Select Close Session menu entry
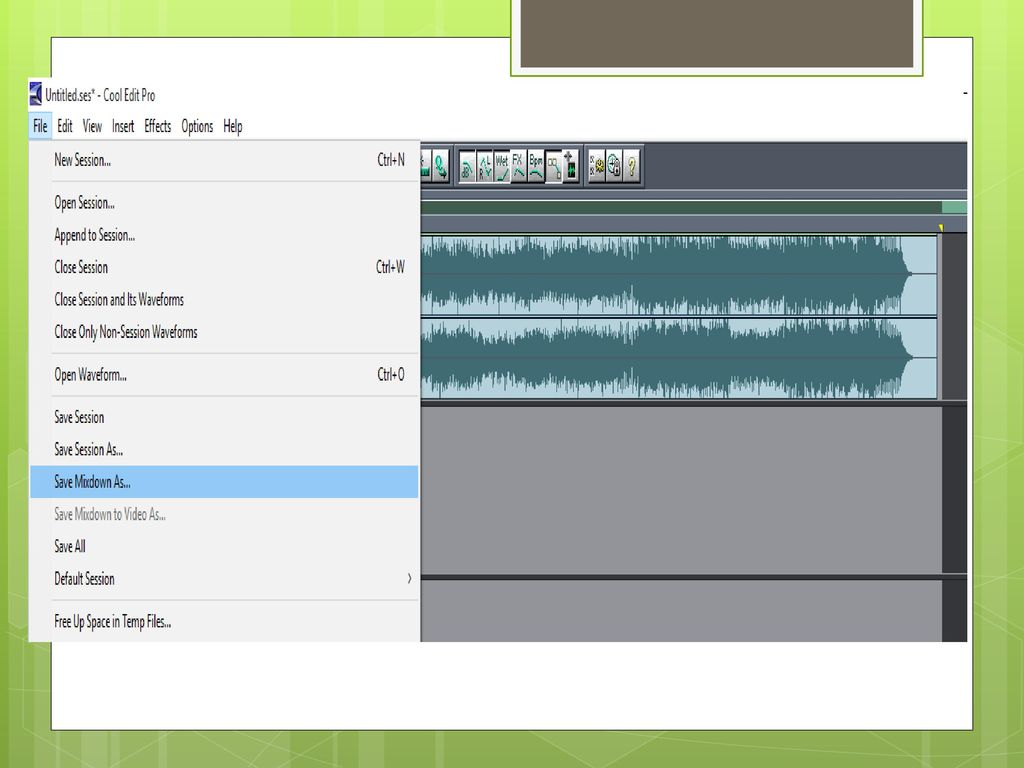Viewport: 1024px width, 768px height. pyautogui.click(x=224, y=267)
